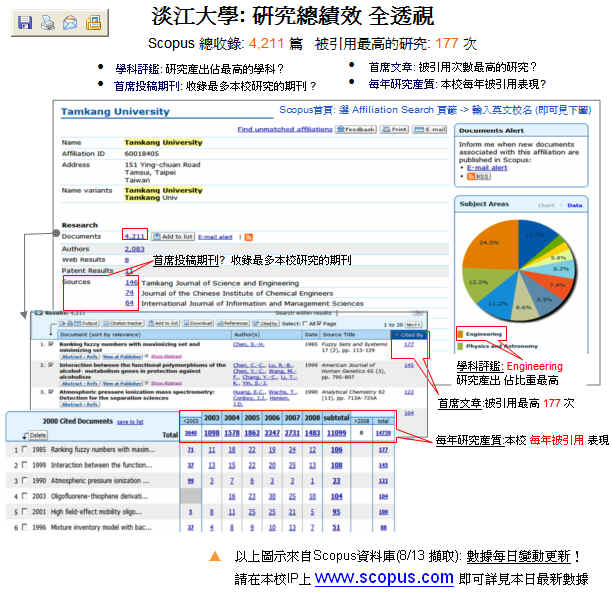The height and width of the screenshot is (597, 612).
Task: Click 2007 total citations 2731 link
Action: [292, 433]
